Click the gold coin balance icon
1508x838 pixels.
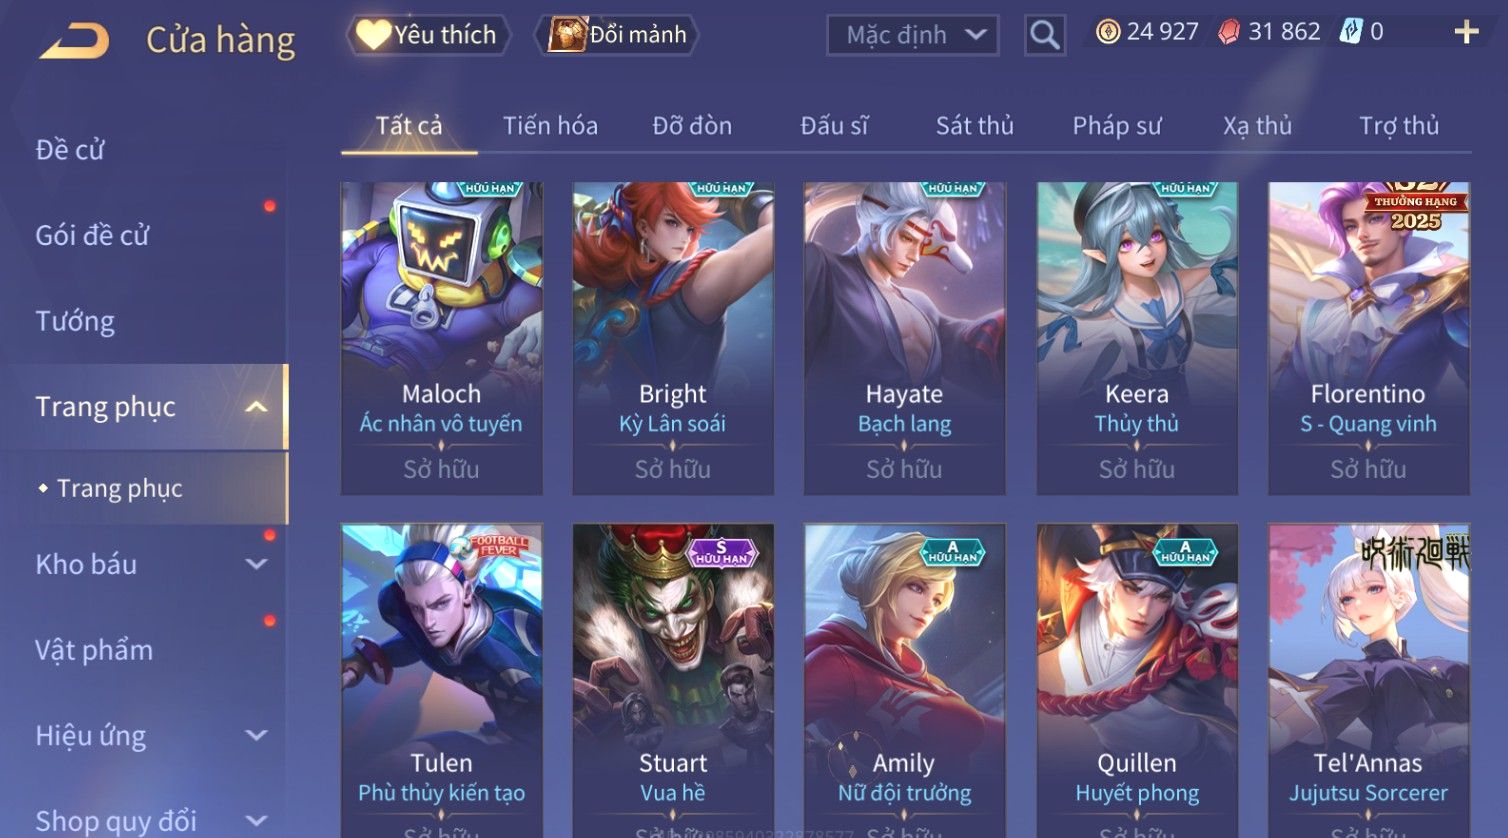point(1107,32)
